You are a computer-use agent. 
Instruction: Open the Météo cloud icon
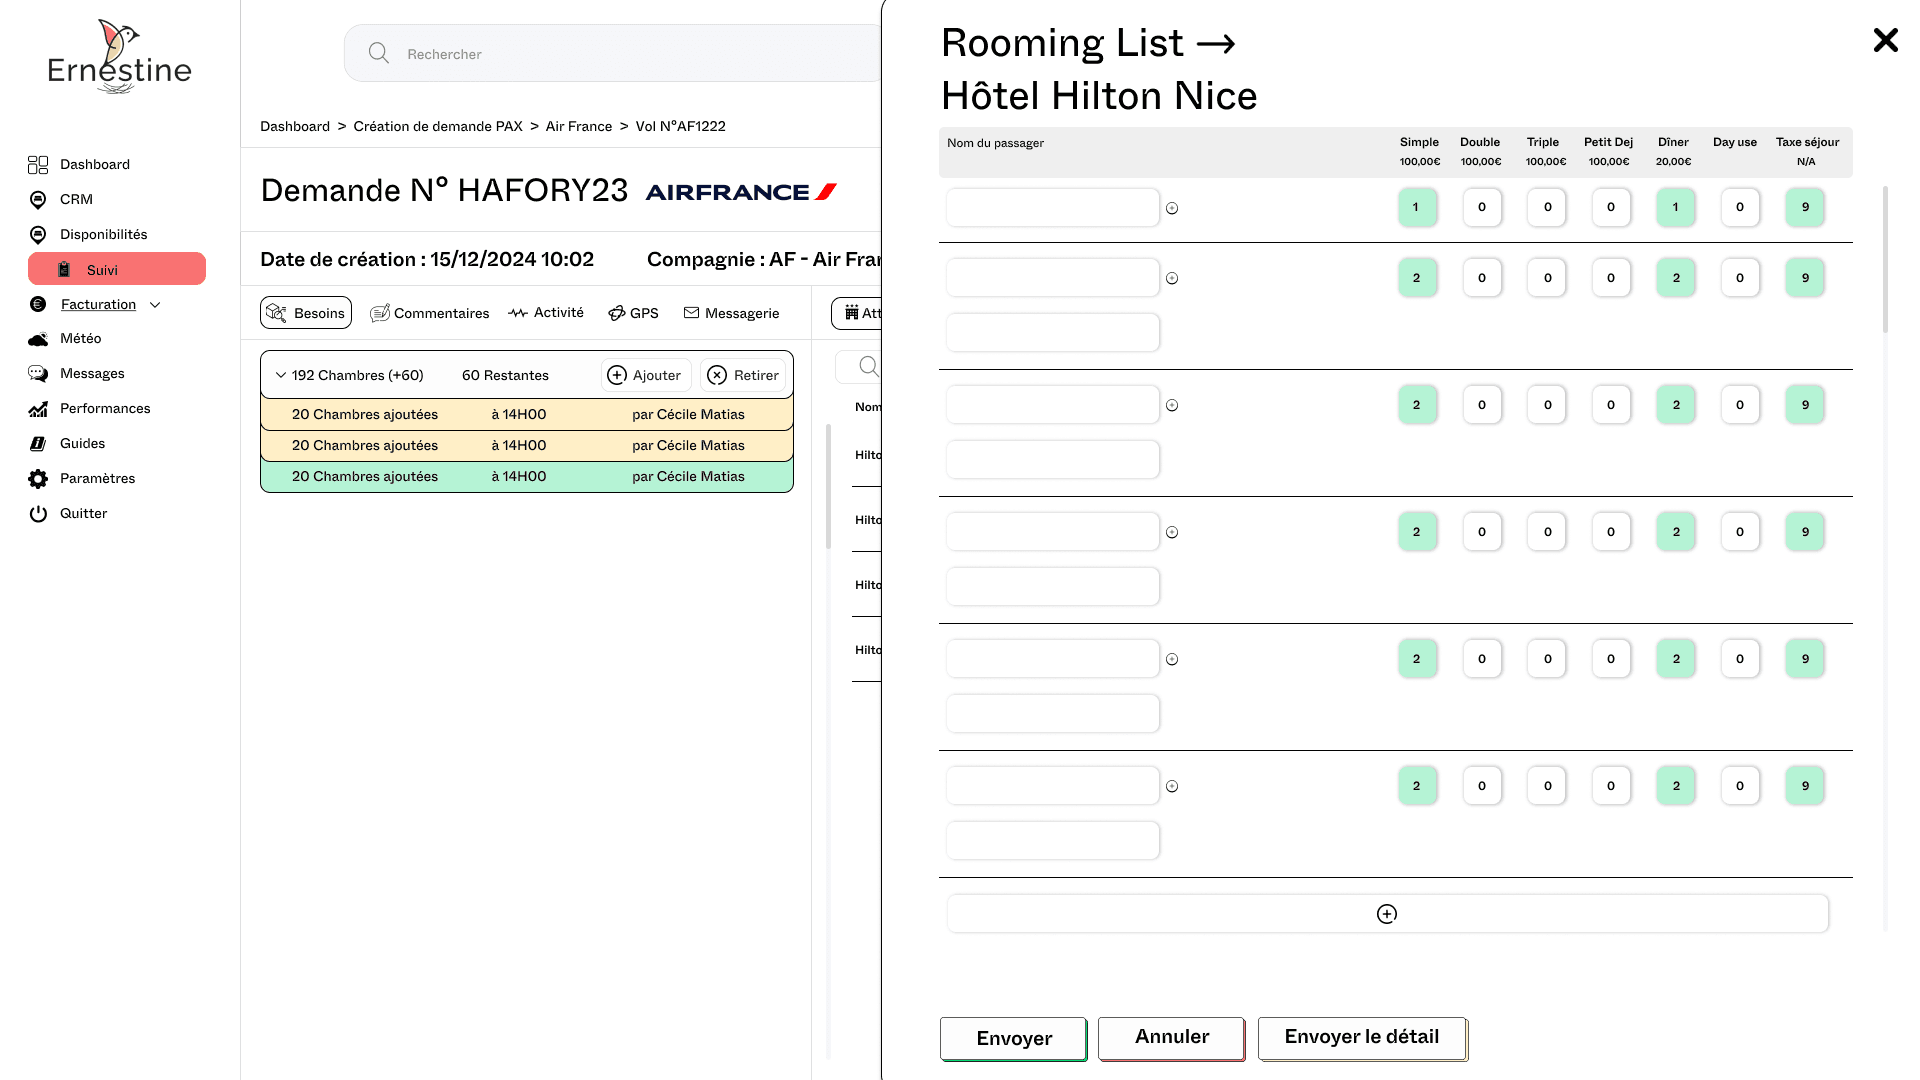38,339
